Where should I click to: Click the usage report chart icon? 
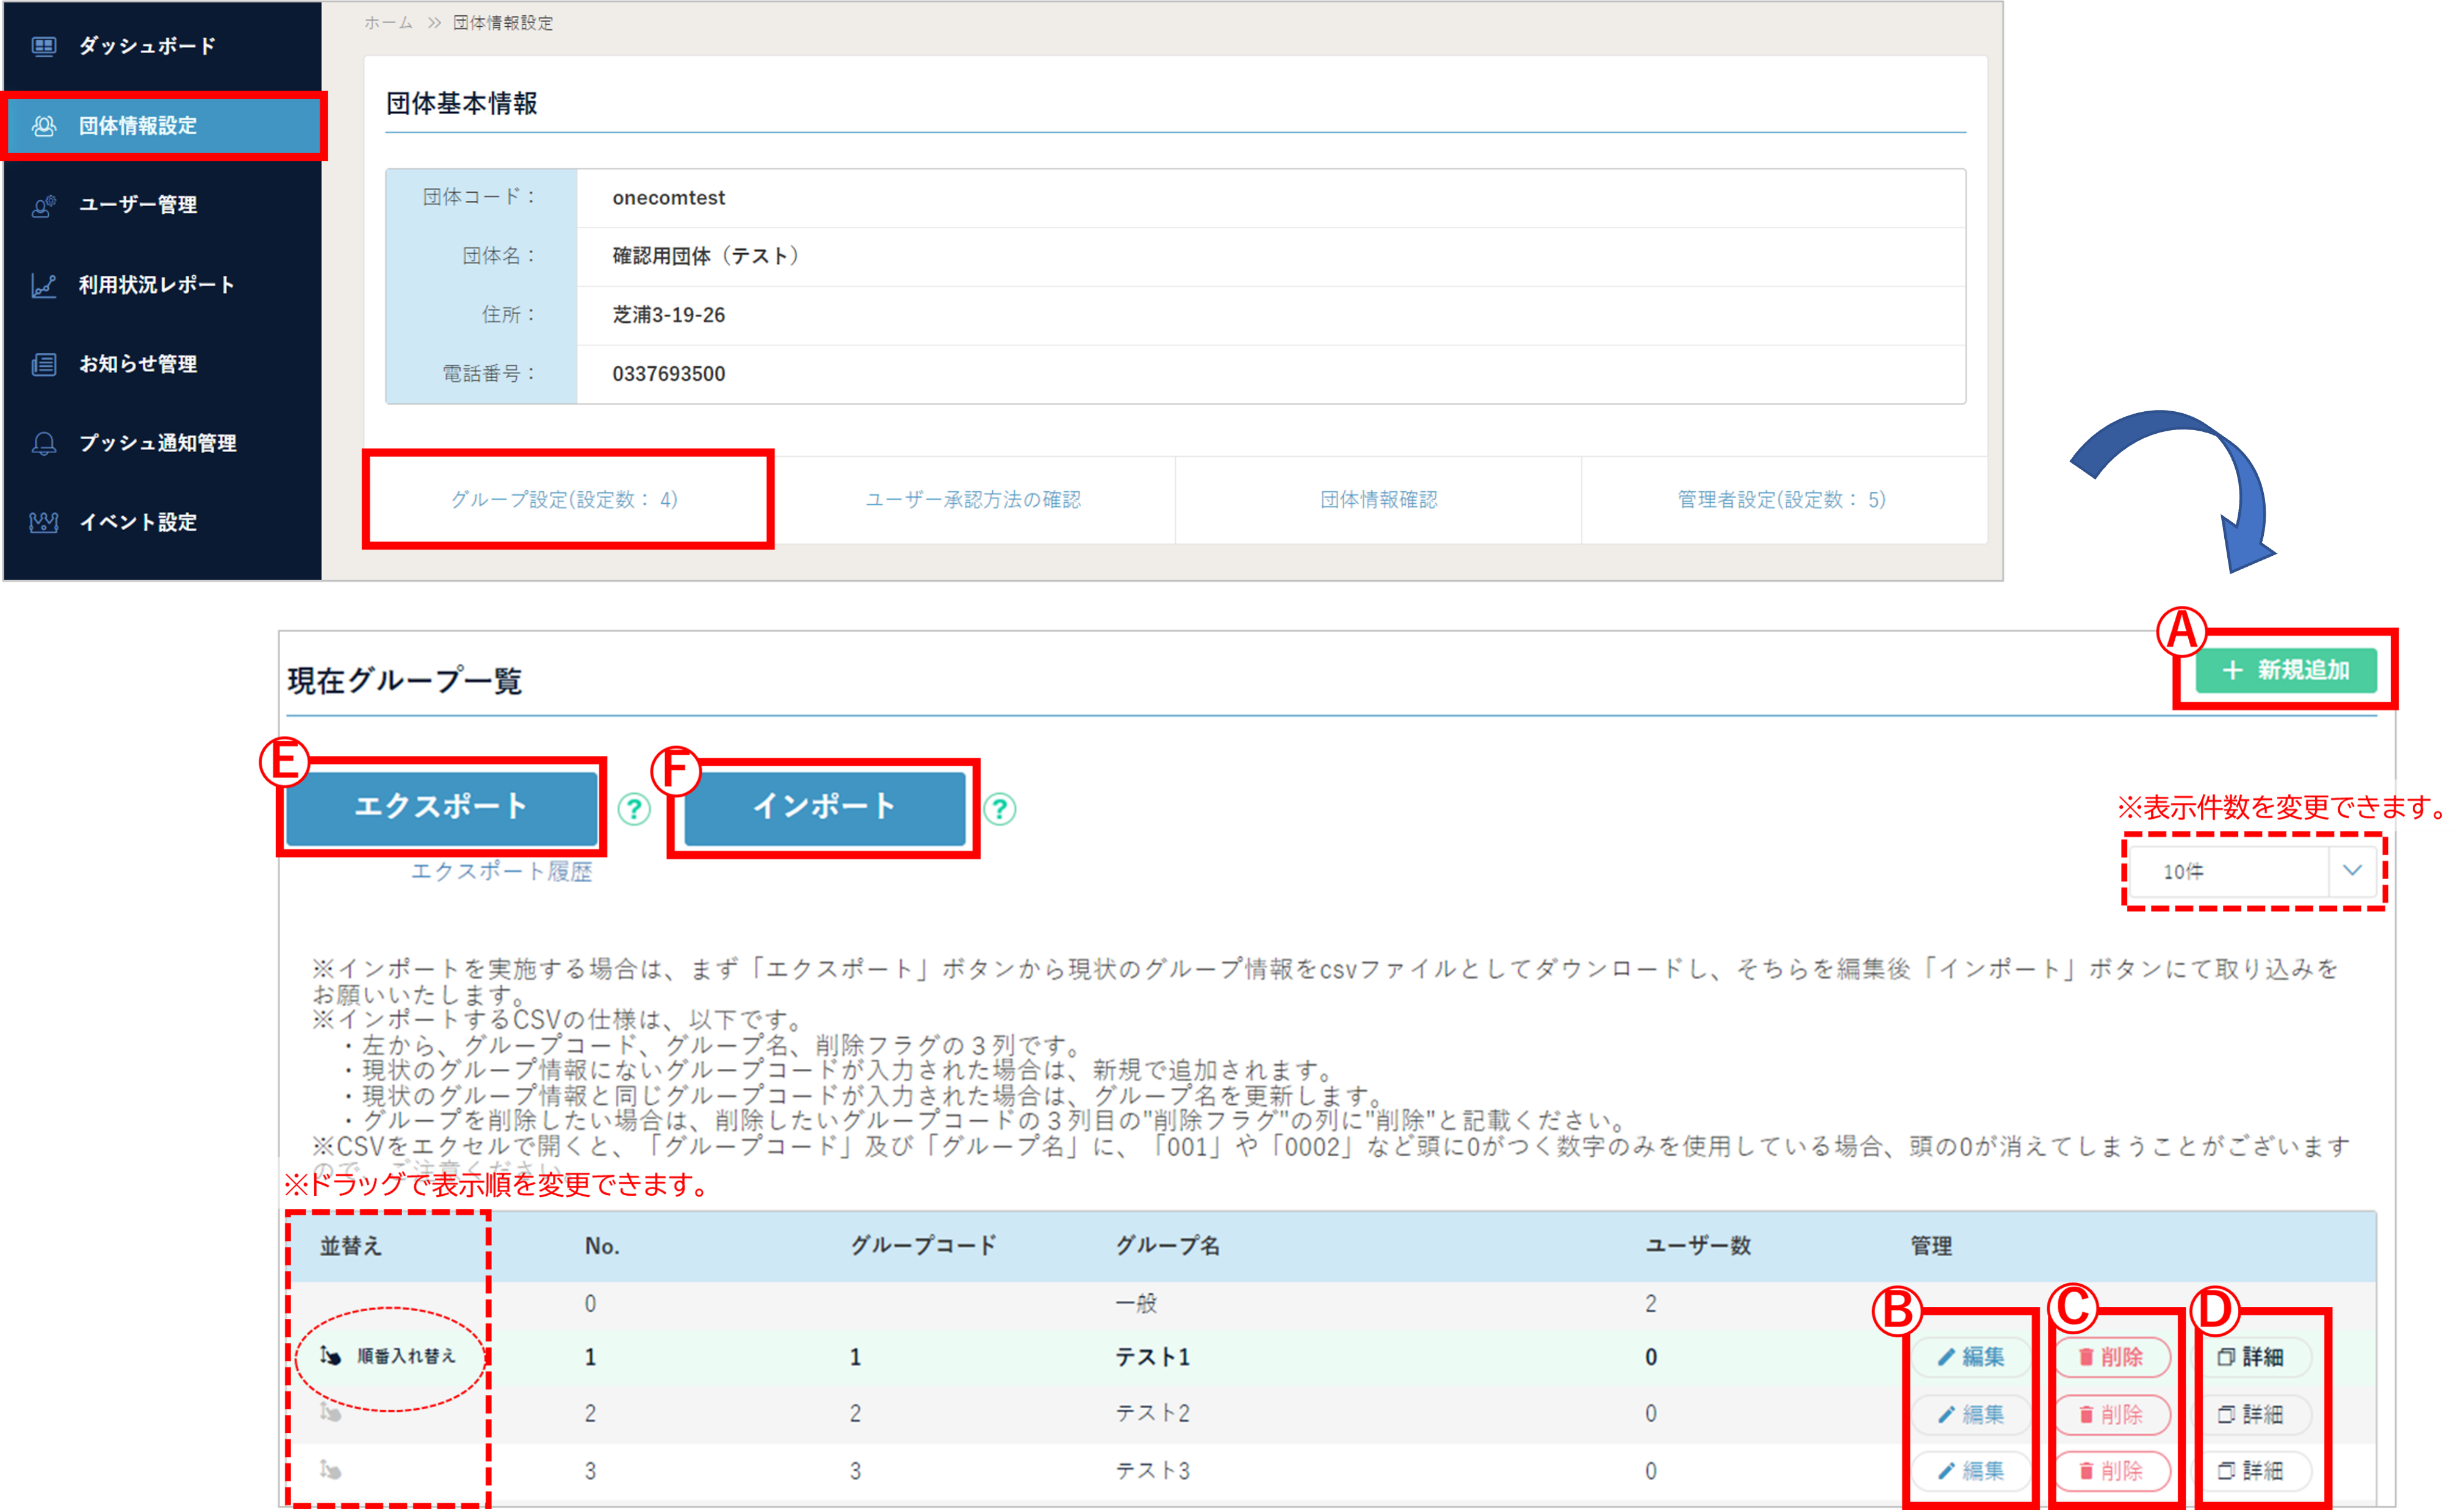[43, 286]
